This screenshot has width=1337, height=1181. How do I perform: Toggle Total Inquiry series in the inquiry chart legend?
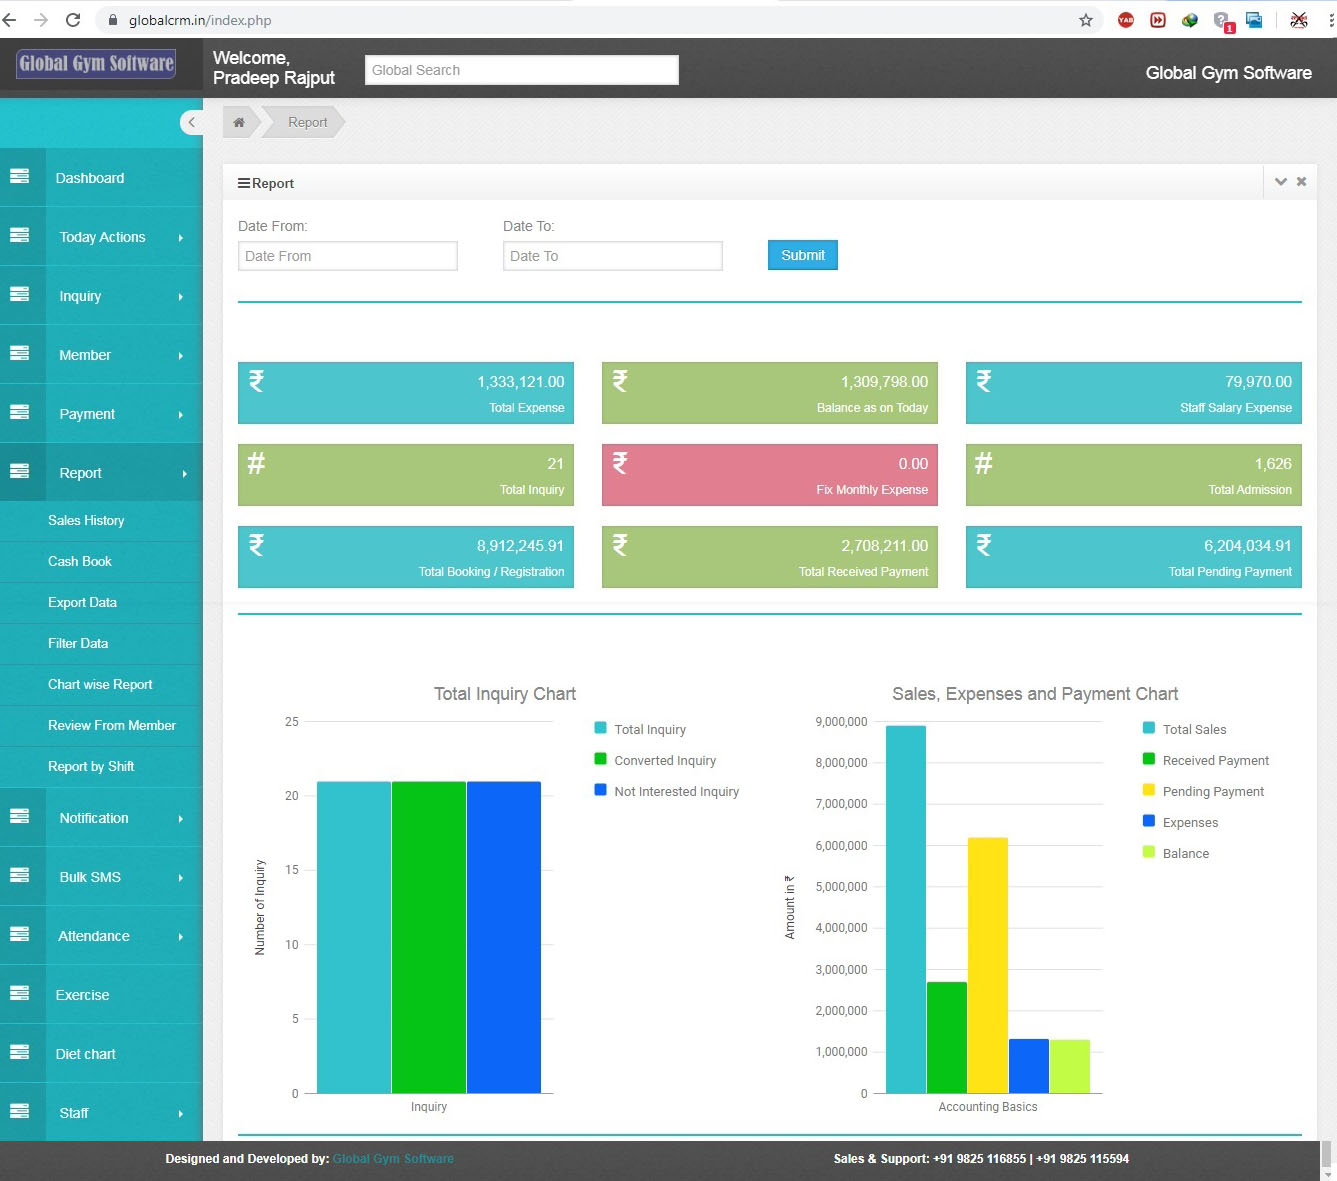pyautogui.click(x=640, y=729)
